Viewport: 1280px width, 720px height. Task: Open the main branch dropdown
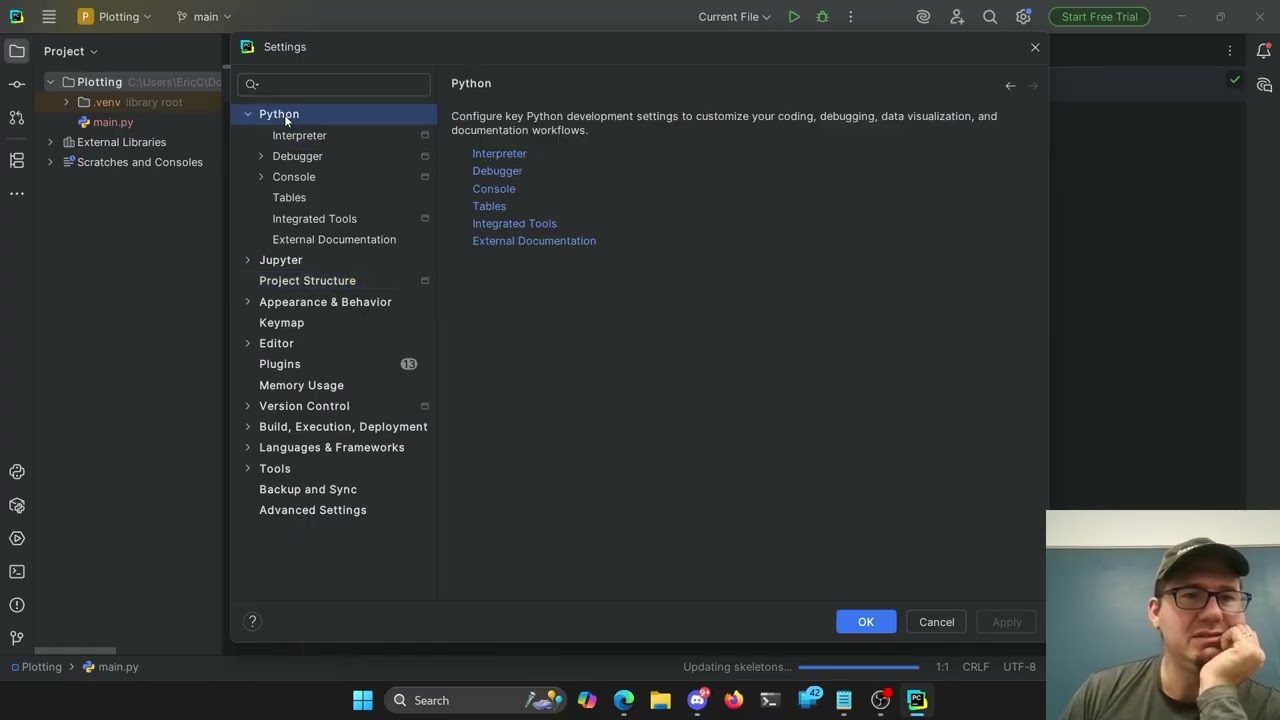pyautogui.click(x=203, y=17)
